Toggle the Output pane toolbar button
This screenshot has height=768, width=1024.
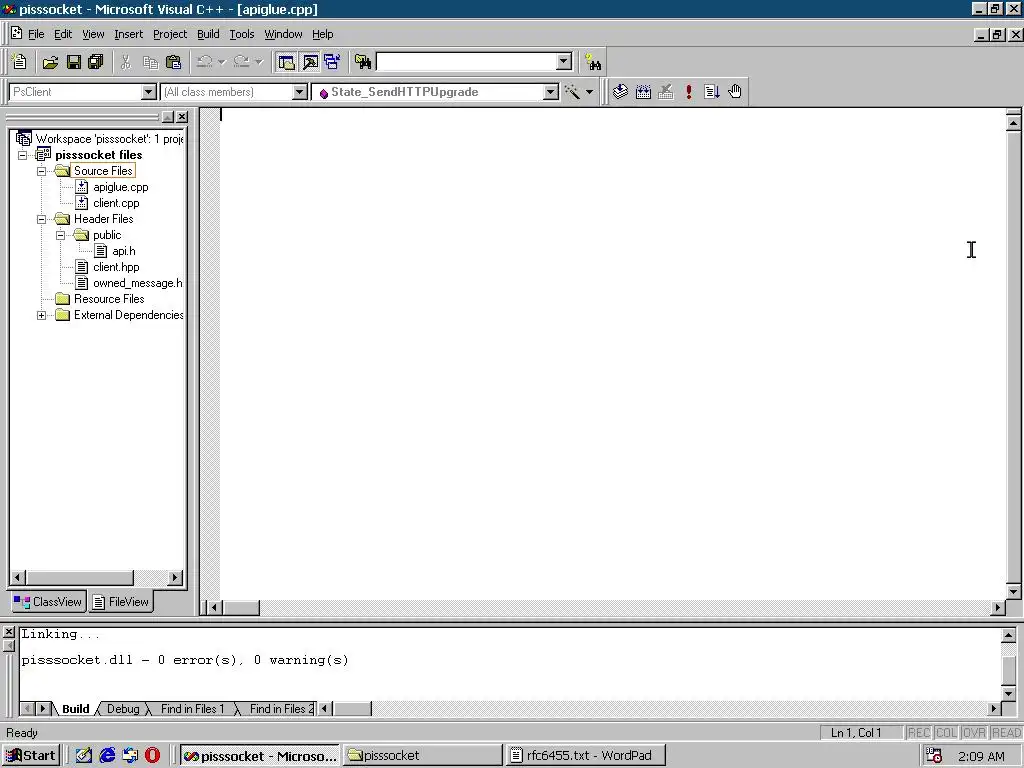click(x=310, y=62)
